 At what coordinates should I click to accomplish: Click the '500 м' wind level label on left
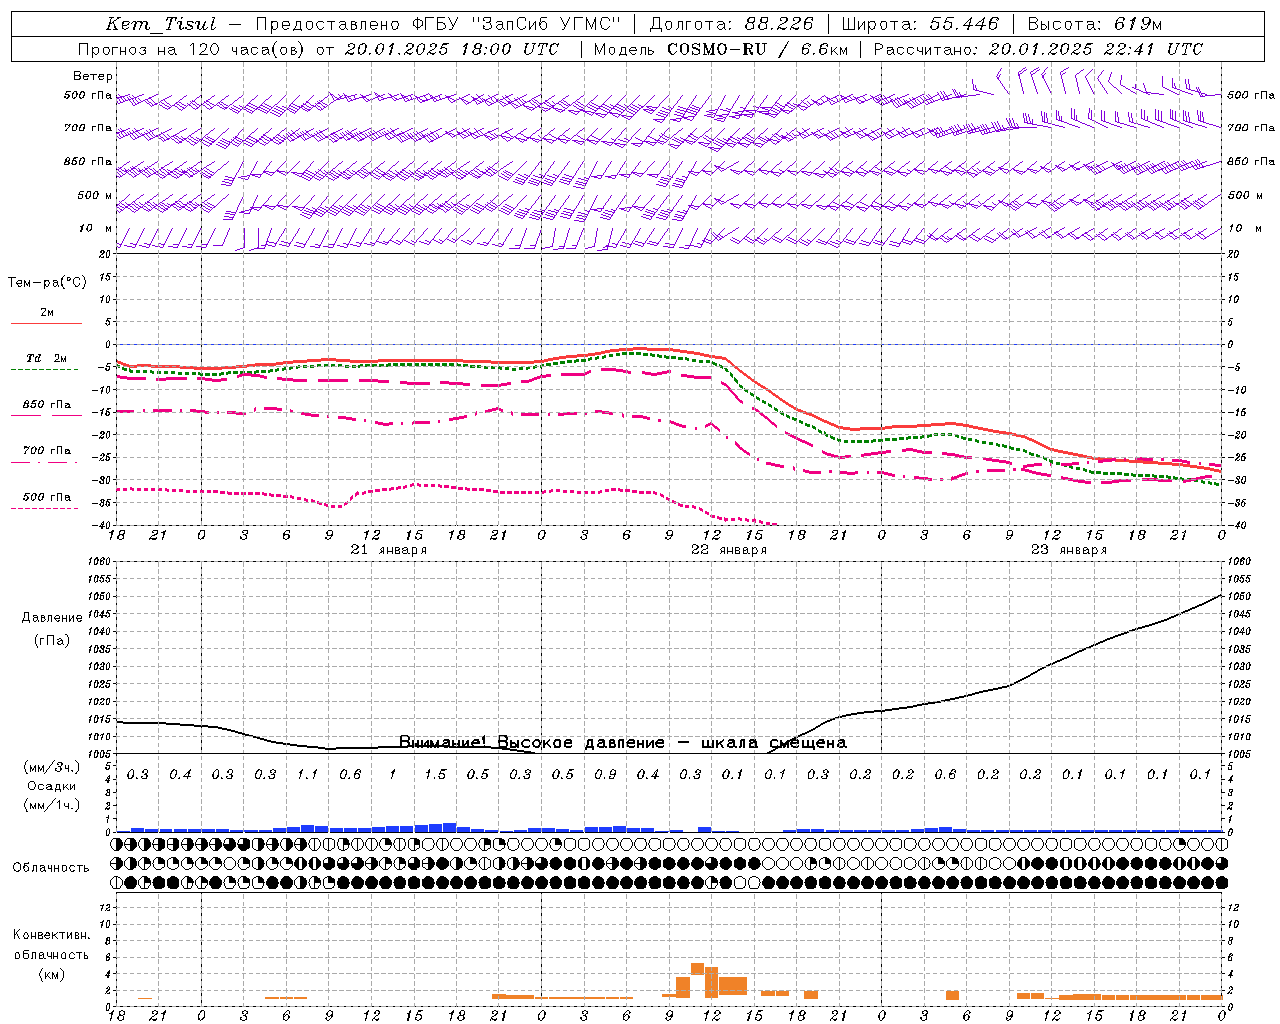coord(95,195)
